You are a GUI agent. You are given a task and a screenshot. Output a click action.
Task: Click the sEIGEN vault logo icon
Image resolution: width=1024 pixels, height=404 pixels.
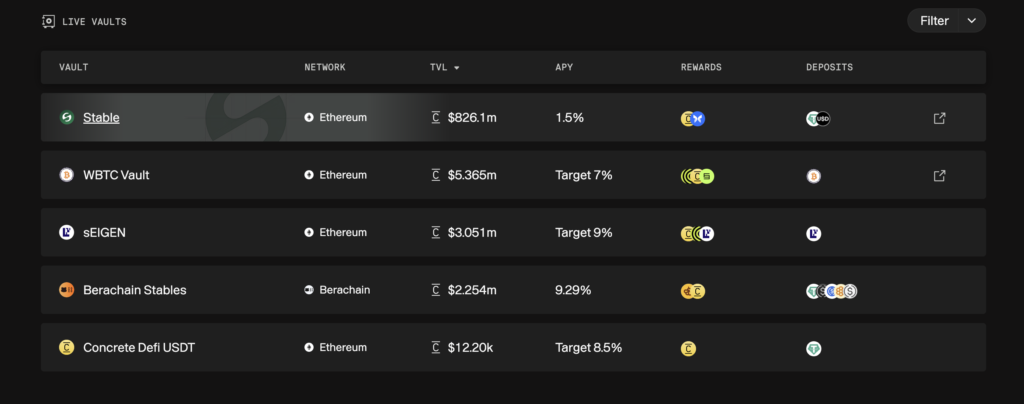pos(67,233)
